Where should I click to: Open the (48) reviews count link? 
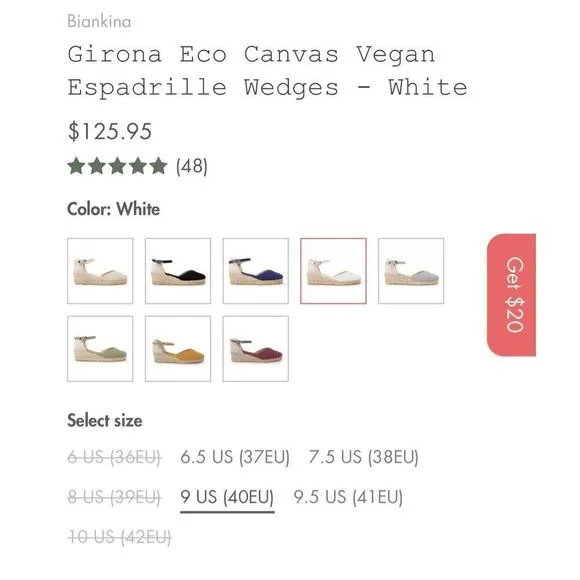click(x=192, y=166)
